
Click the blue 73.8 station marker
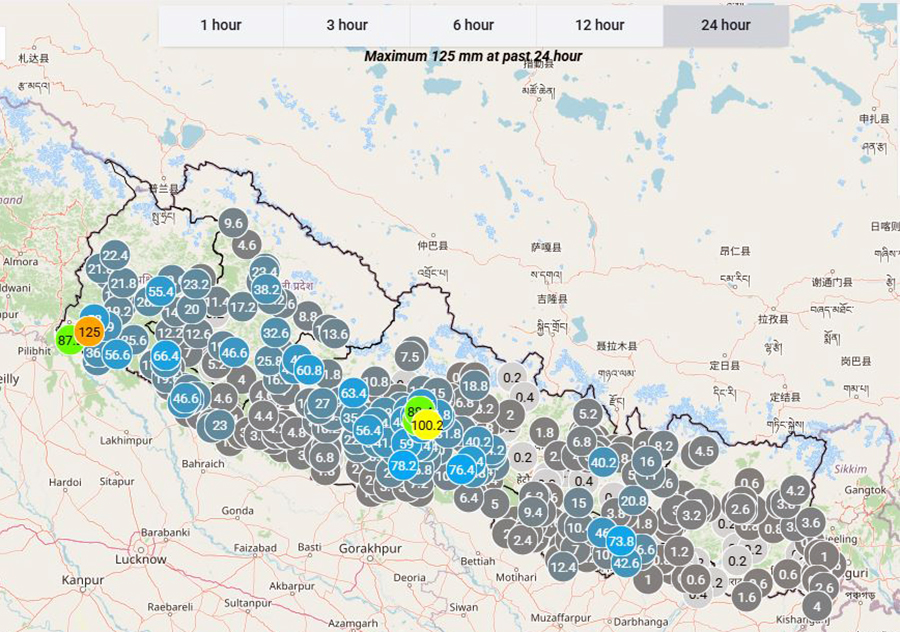(x=621, y=541)
